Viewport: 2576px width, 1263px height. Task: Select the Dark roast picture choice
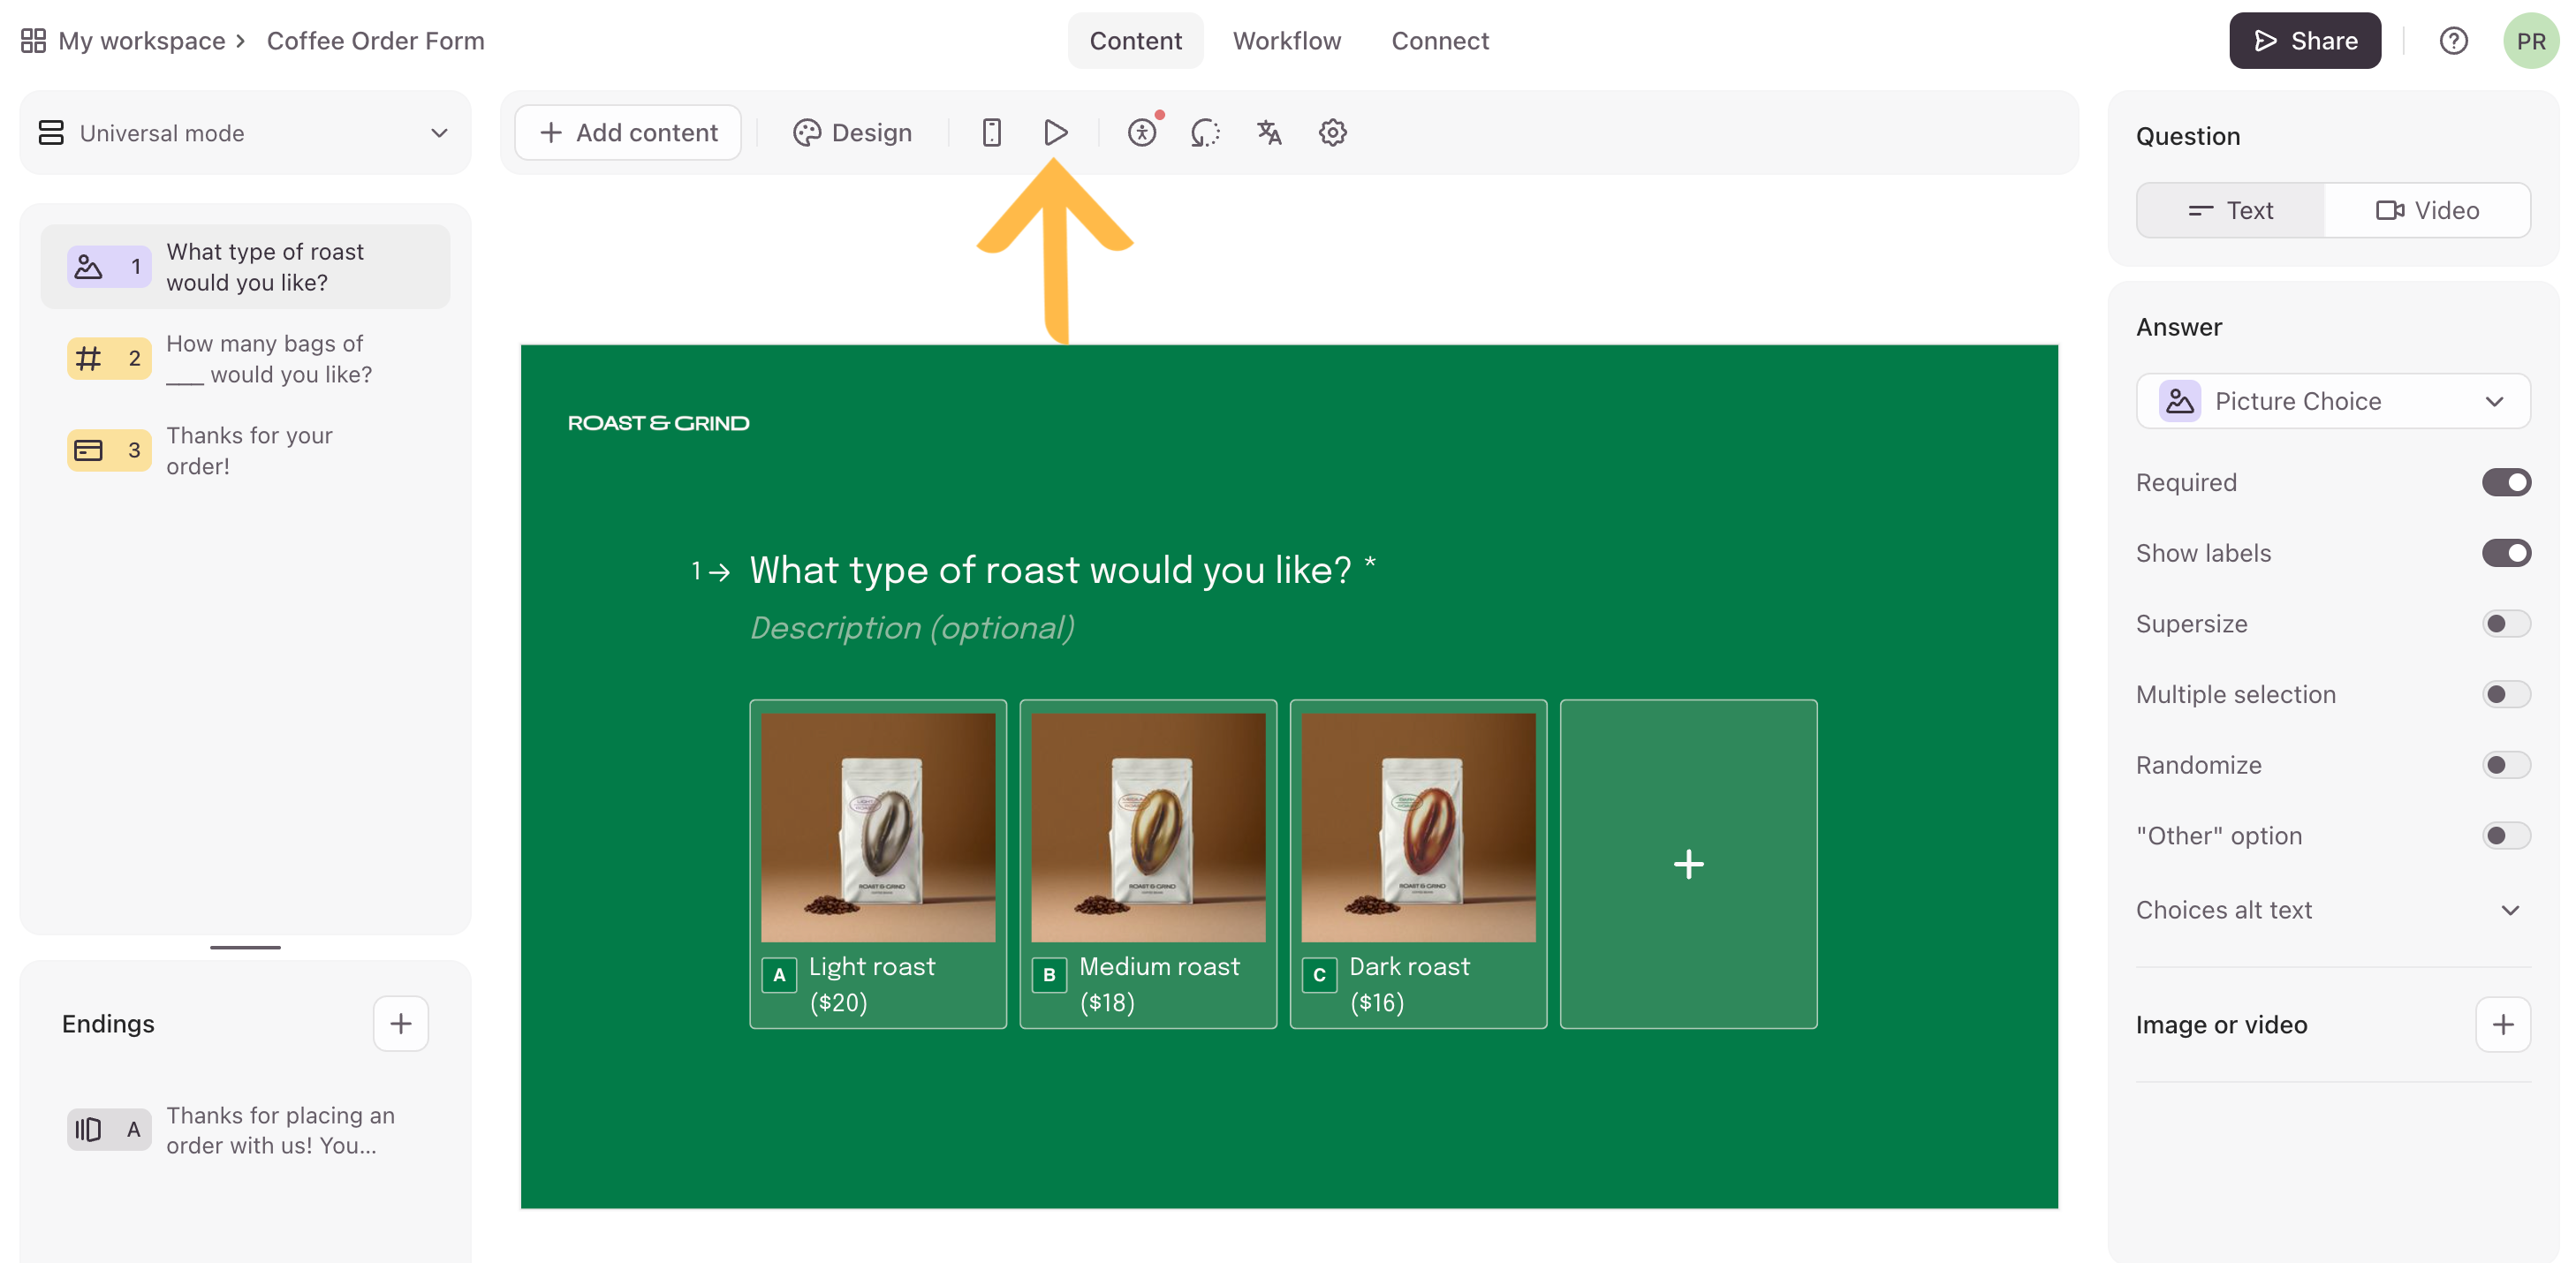pos(1417,863)
